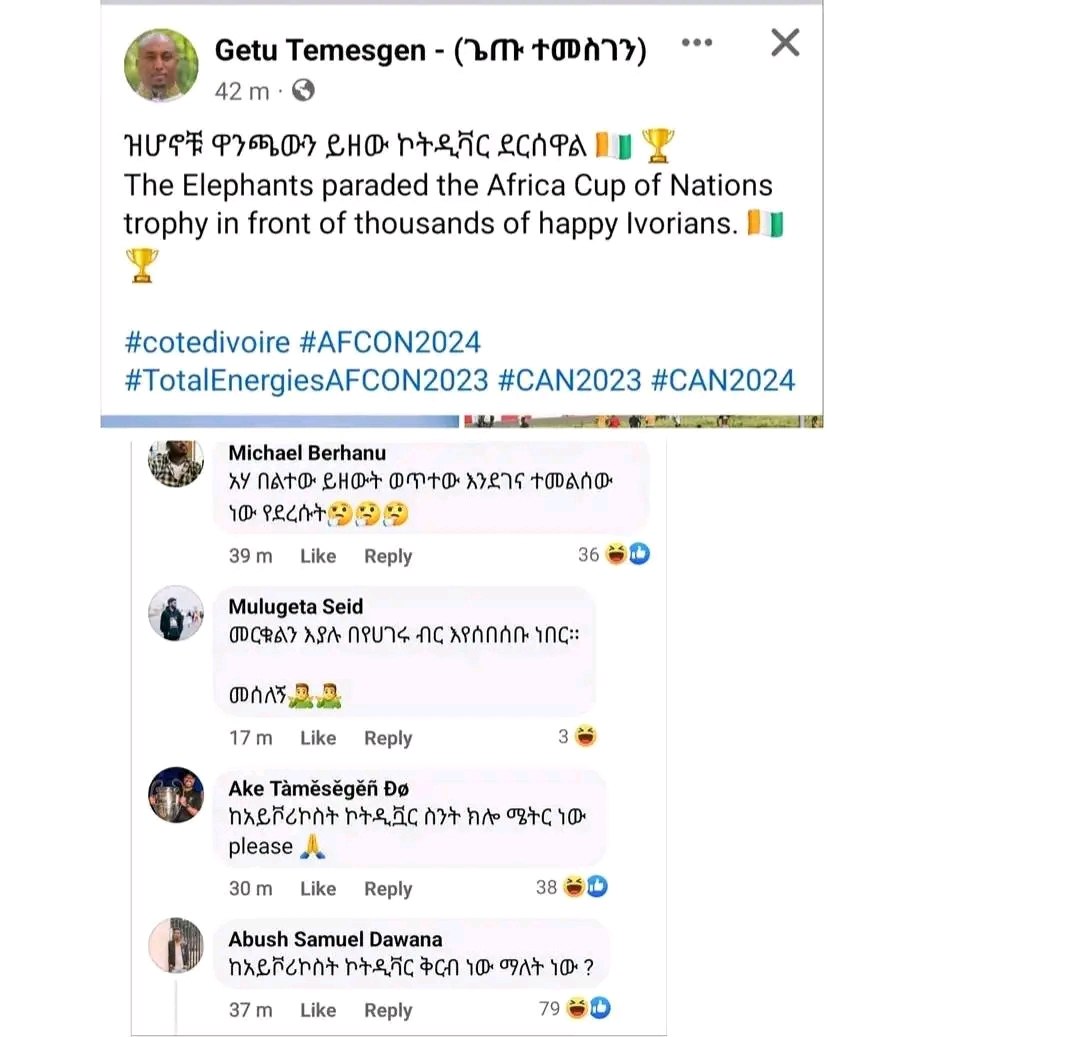View the 79 reactions on Abush Samuel's comment
This screenshot has width=1080, height=1037.
click(x=574, y=1009)
